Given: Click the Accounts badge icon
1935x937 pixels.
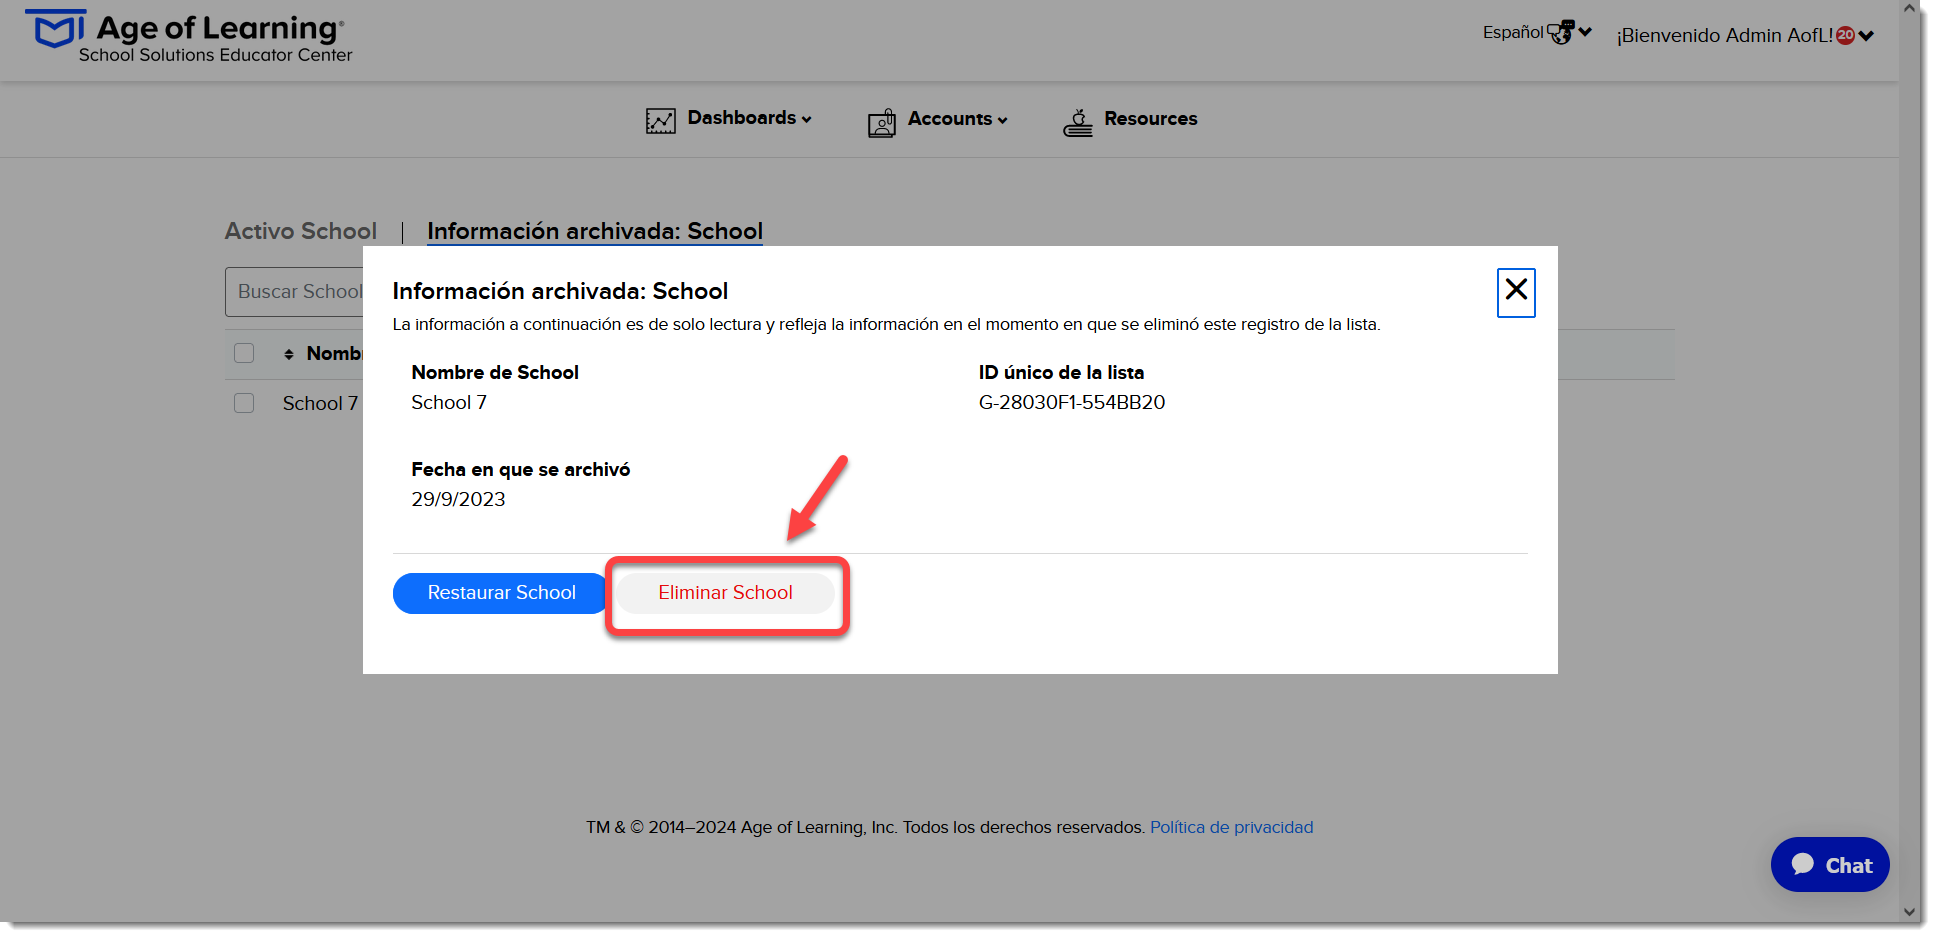Looking at the screenshot, I should click(x=882, y=122).
